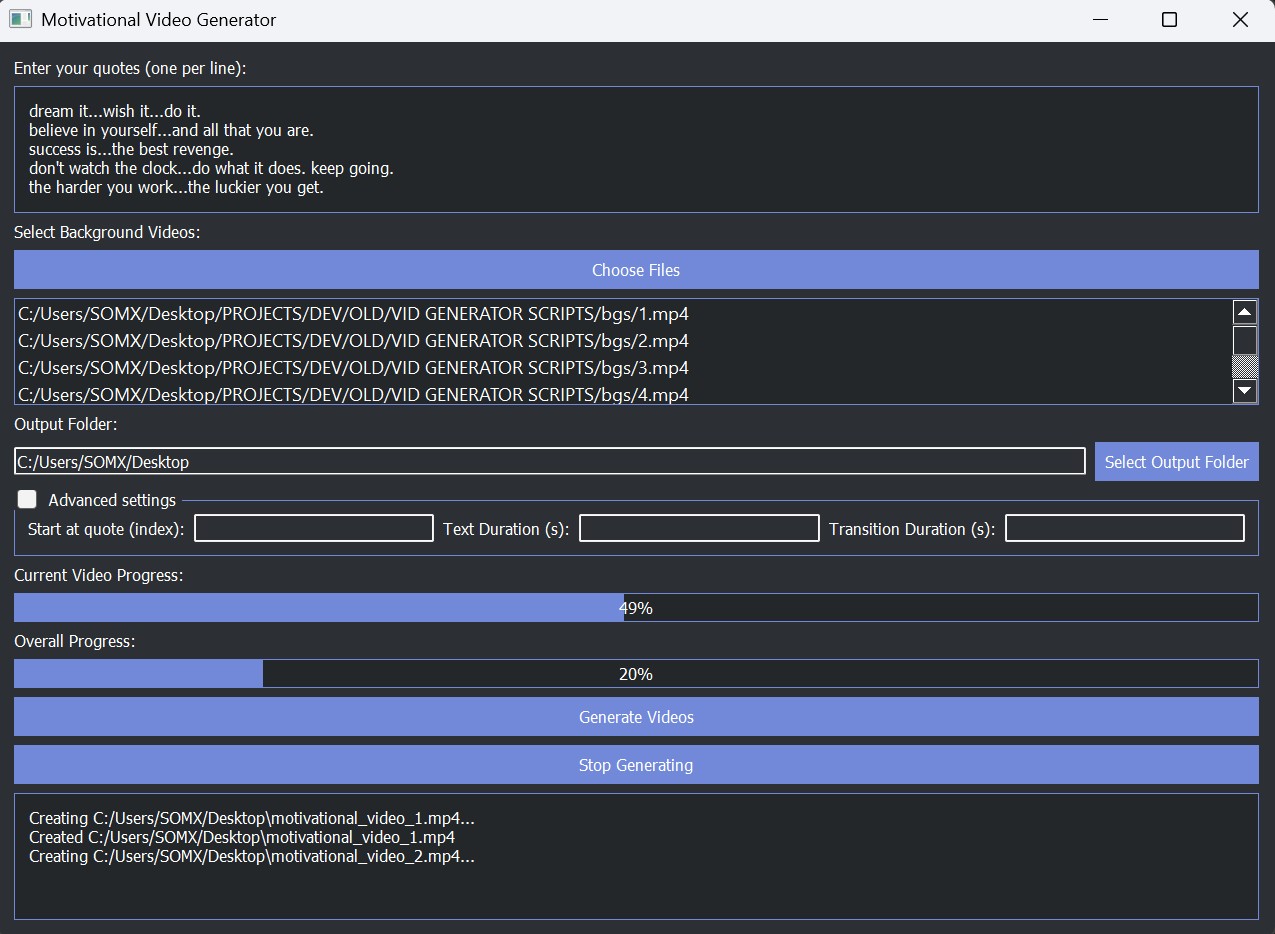1275x934 pixels.
Task: Close the Motivational Video Generator window
Action: point(1240,20)
